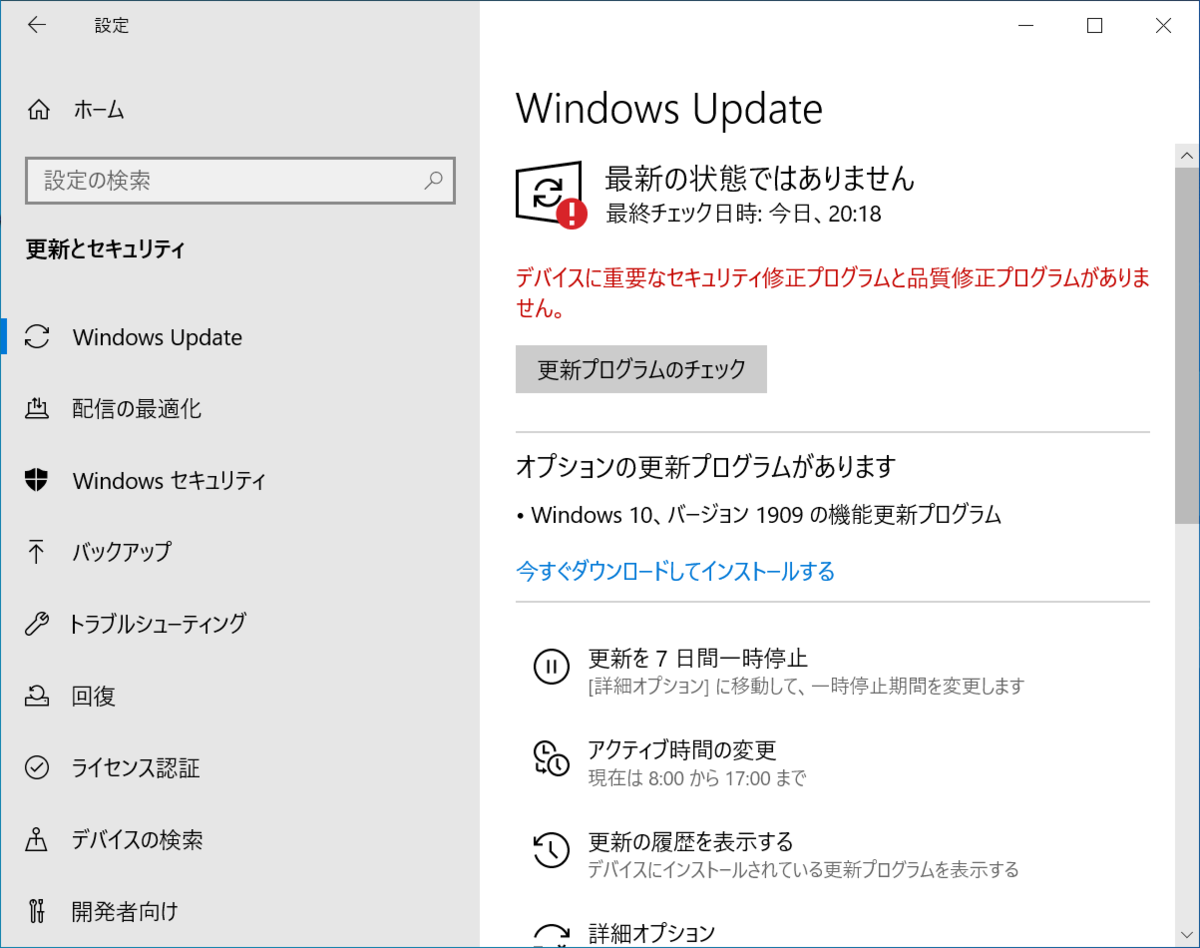Click the トラブルシューティング wrench icon

(x=37, y=624)
